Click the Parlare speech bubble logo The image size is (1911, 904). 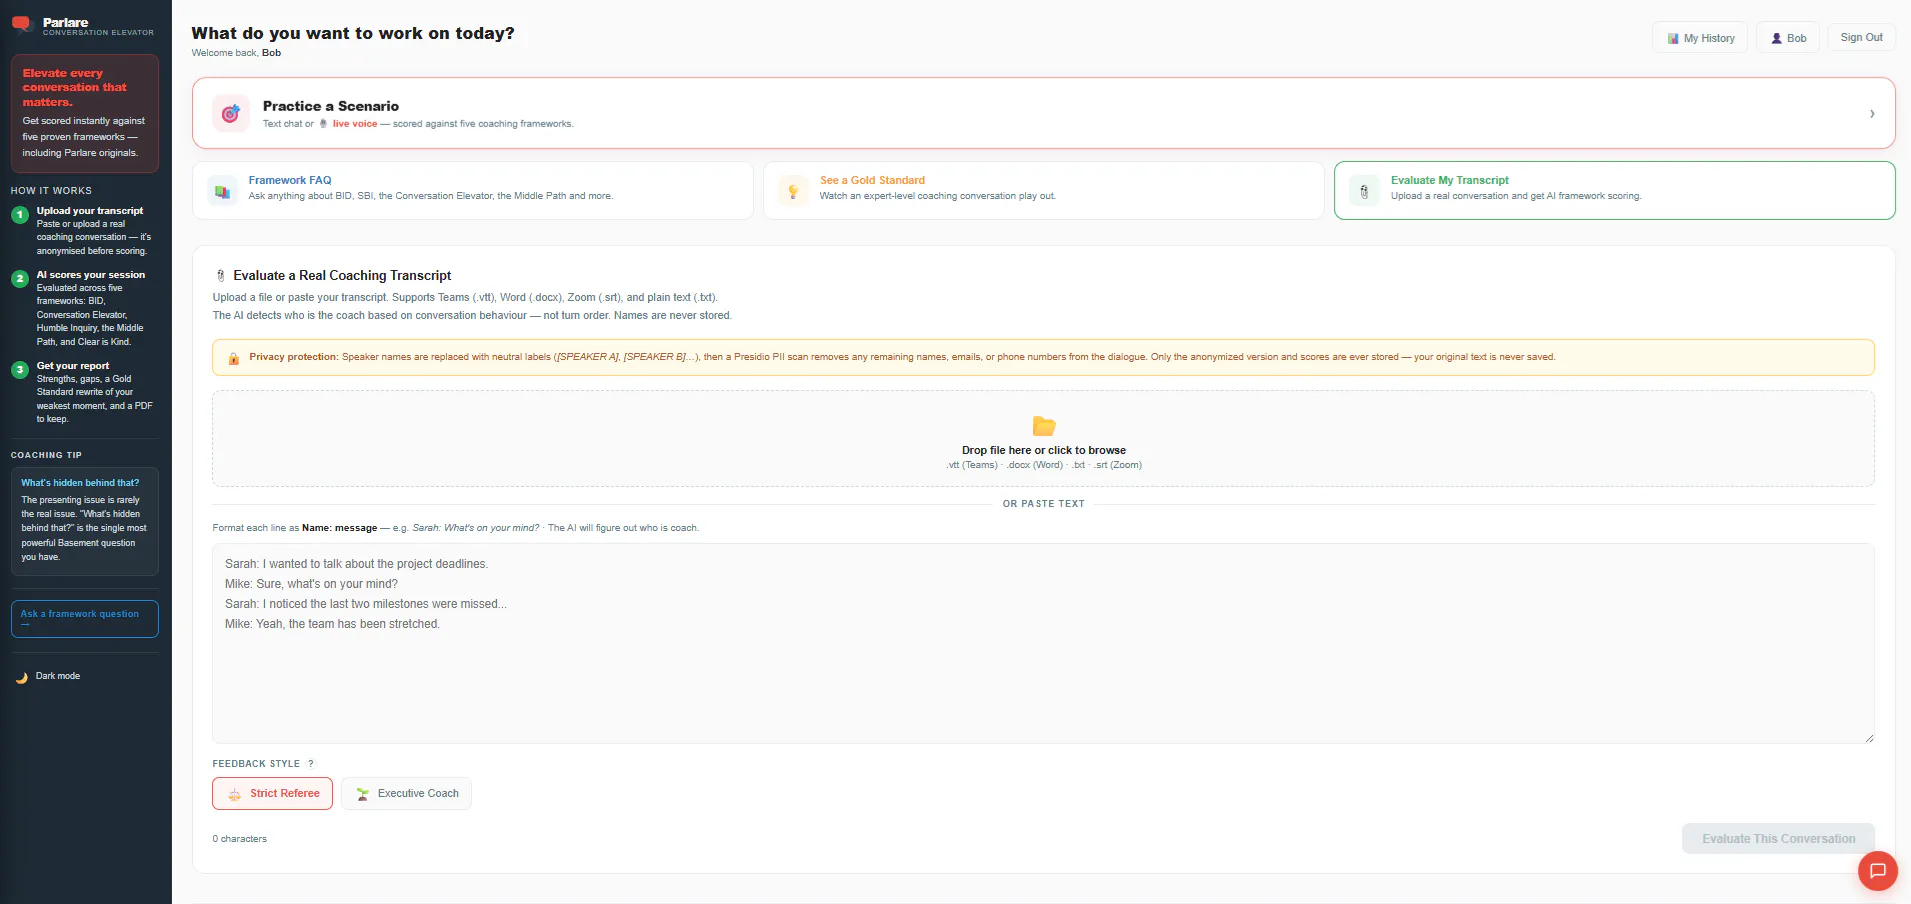click(x=22, y=24)
